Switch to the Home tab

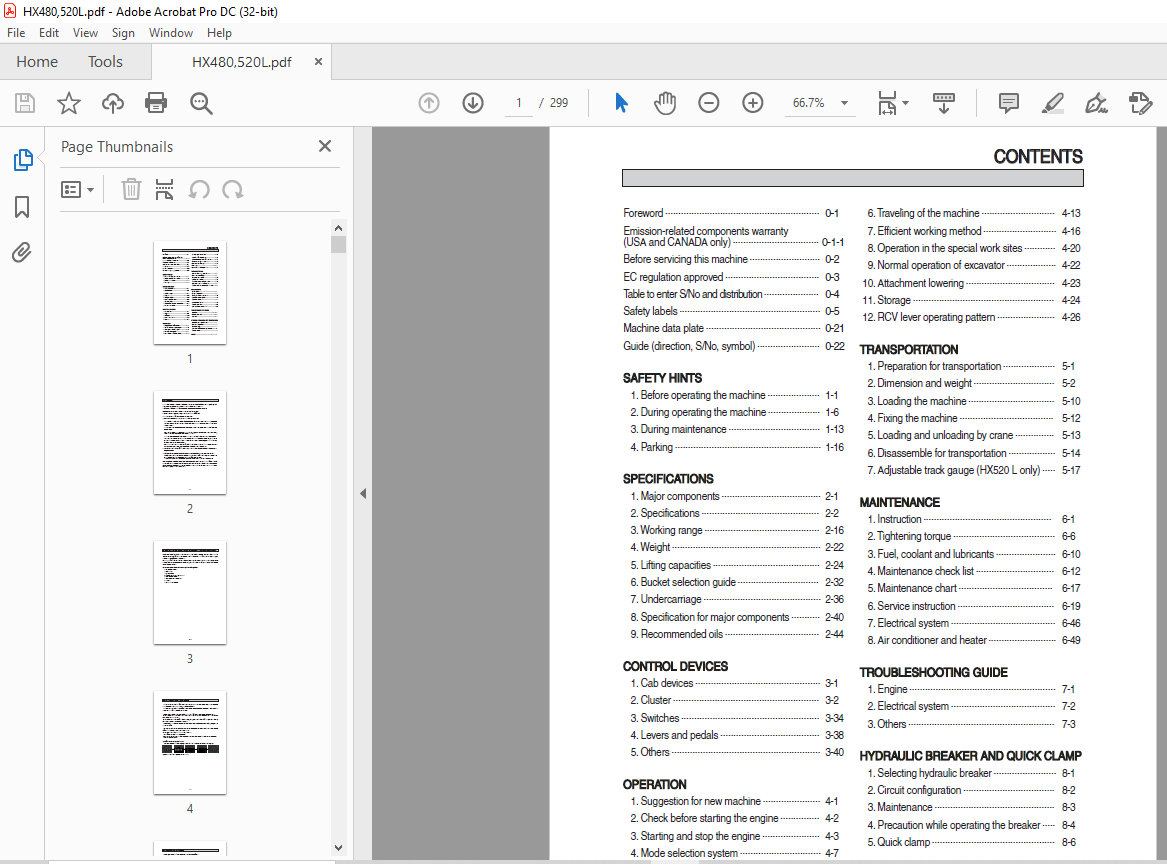tap(37, 62)
